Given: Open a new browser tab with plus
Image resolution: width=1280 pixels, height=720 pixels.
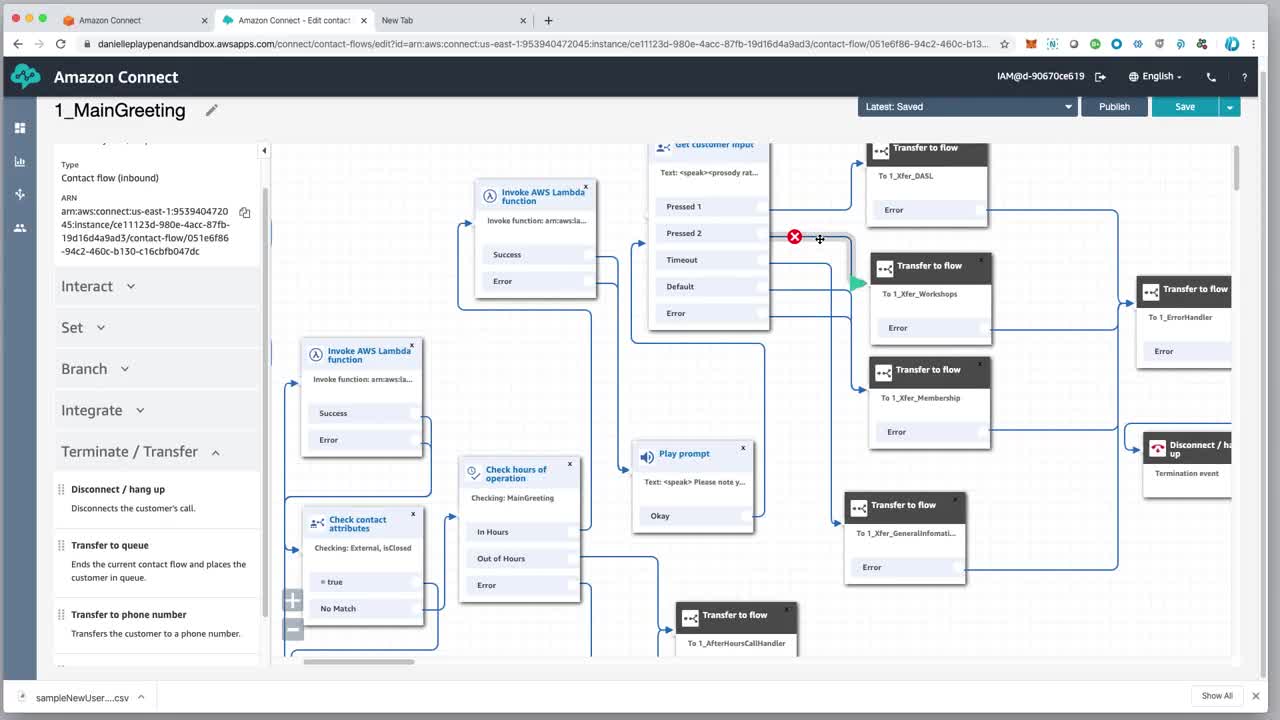Looking at the screenshot, I should tap(548, 20).
